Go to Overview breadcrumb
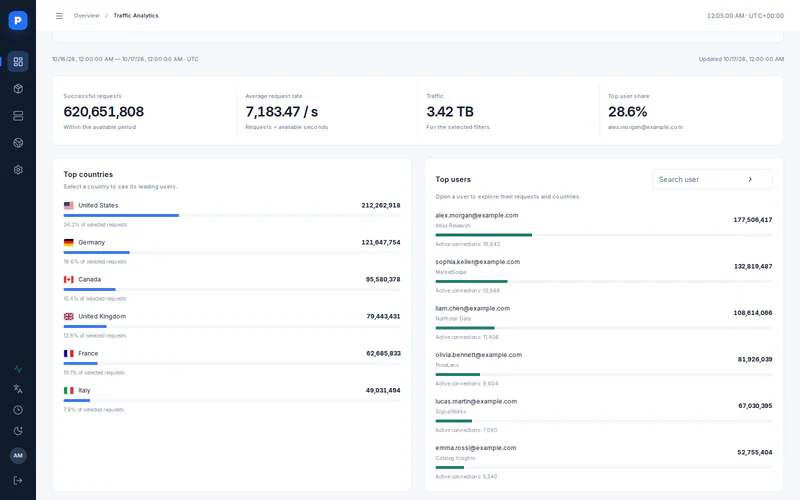Viewport: 800px width, 500px height. pos(86,16)
